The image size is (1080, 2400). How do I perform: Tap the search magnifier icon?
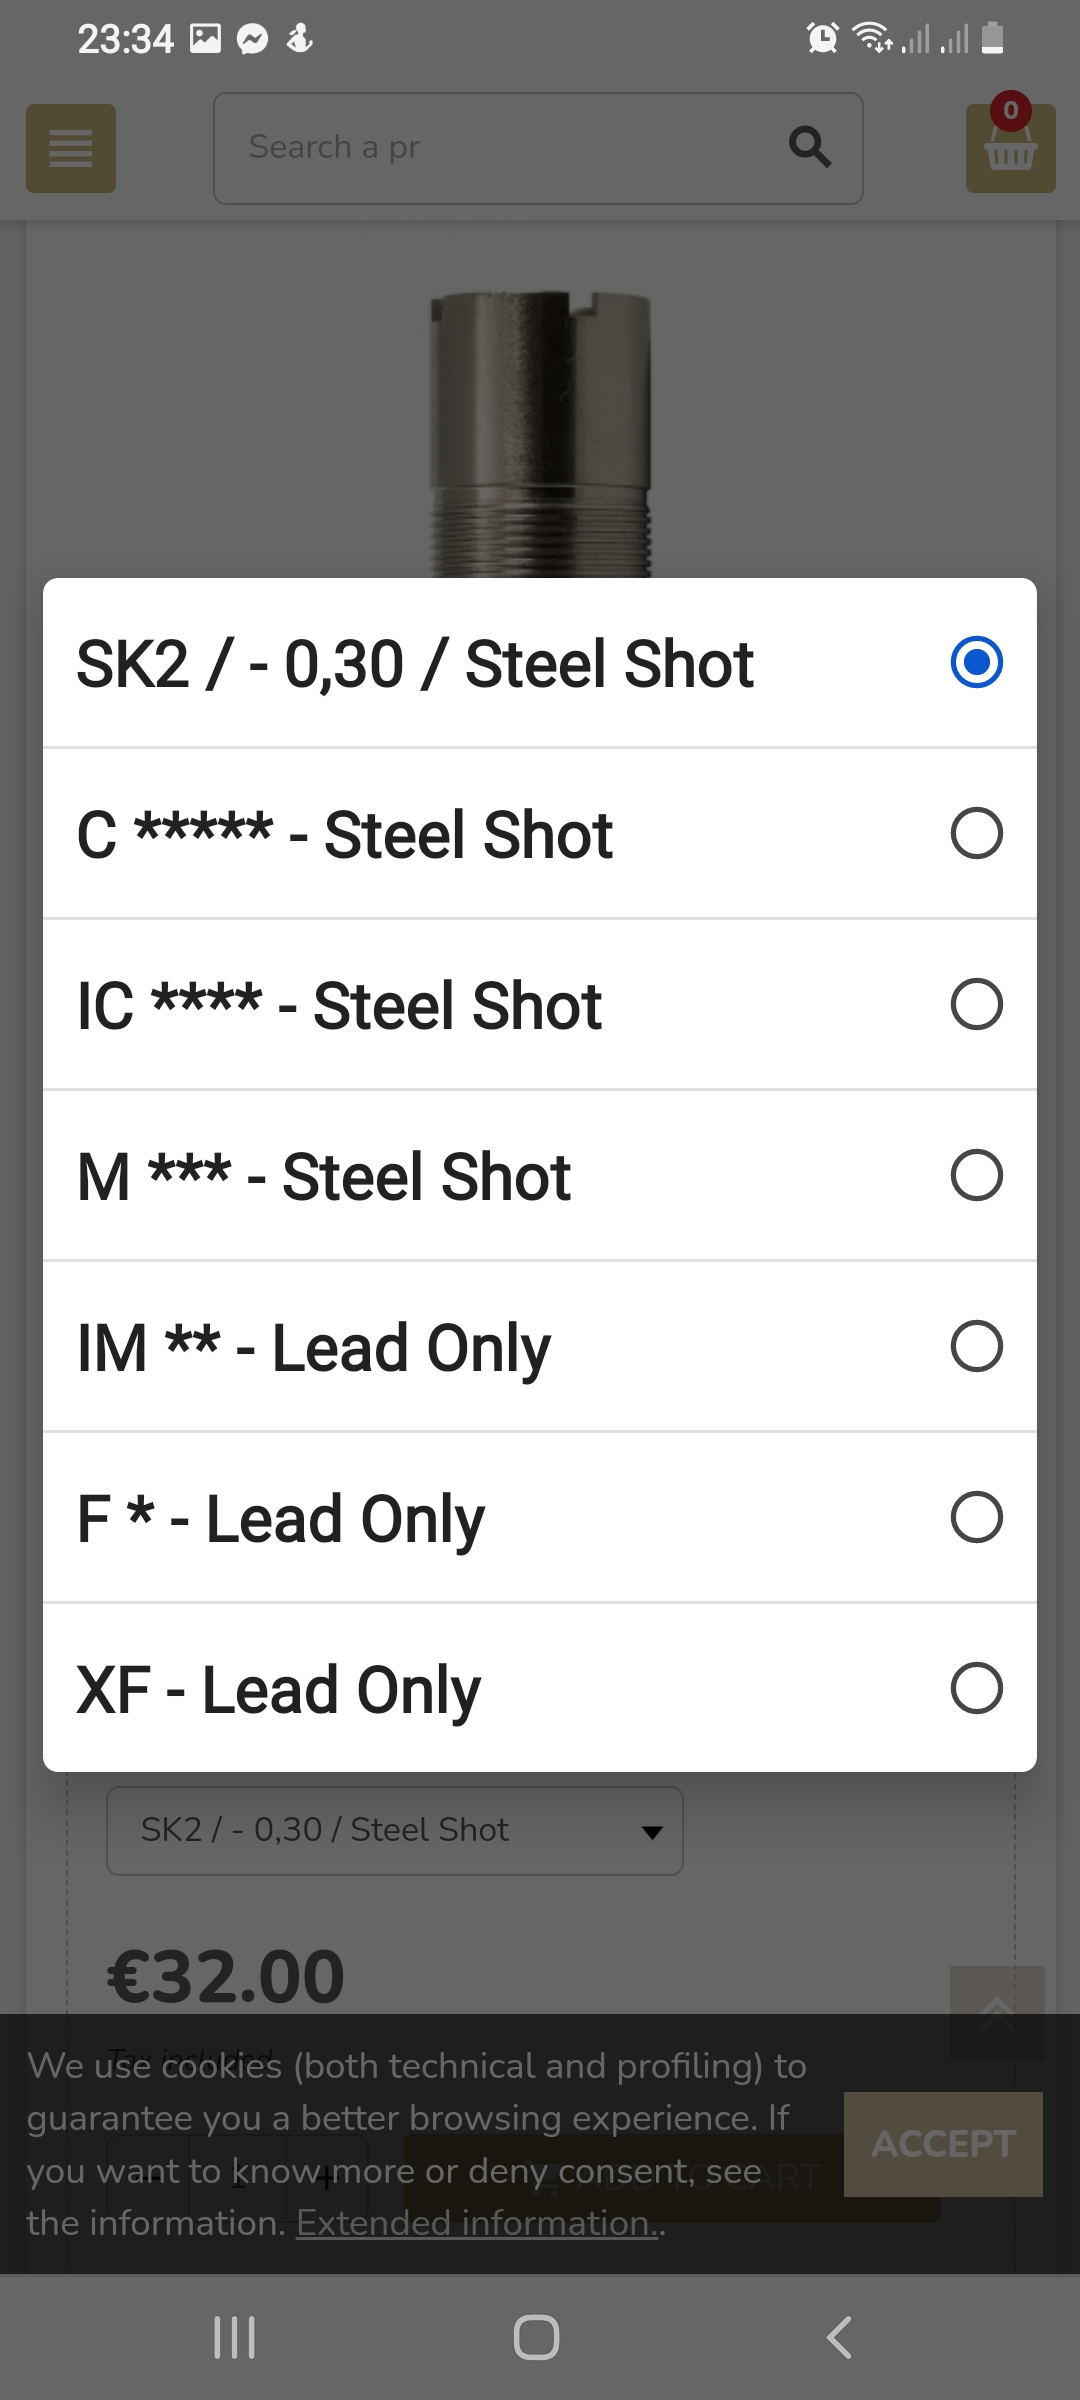(809, 148)
